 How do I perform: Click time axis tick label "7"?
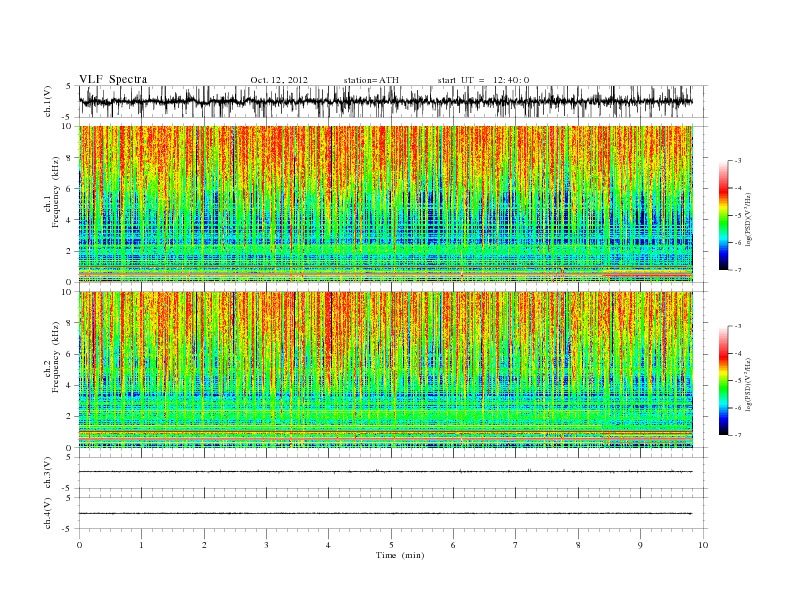pyautogui.click(x=515, y=545)
